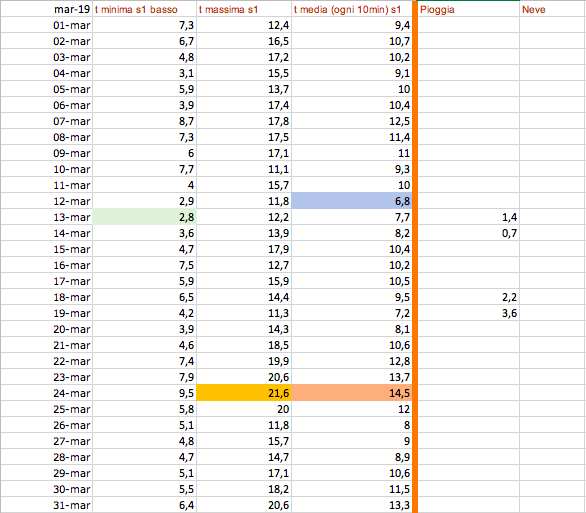Select the date cell 24-mar
Screen dimensions: 586x513
point(46,393)
